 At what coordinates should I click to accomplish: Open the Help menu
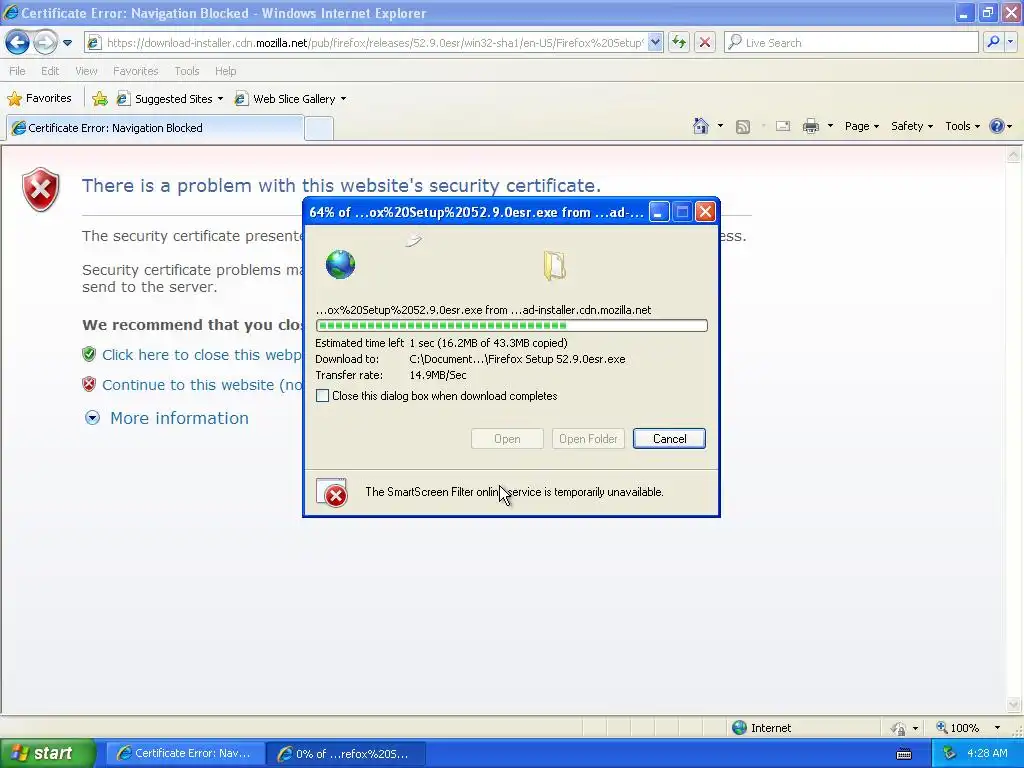coord(225,71)
